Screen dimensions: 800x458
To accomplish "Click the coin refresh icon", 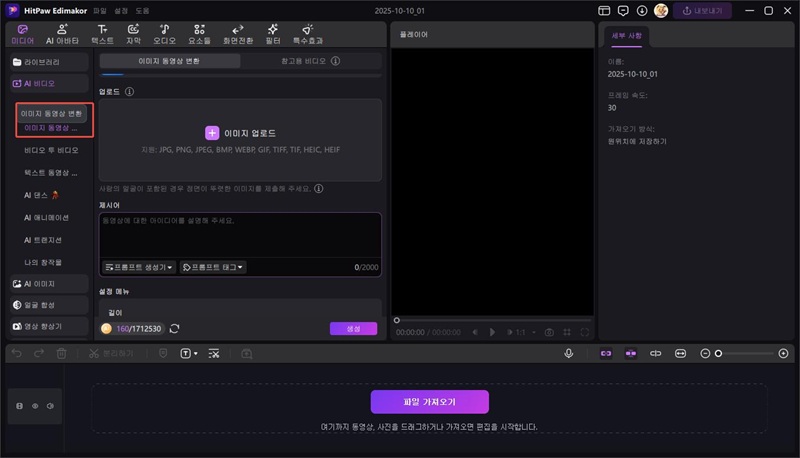I will [x=175, y=328].
